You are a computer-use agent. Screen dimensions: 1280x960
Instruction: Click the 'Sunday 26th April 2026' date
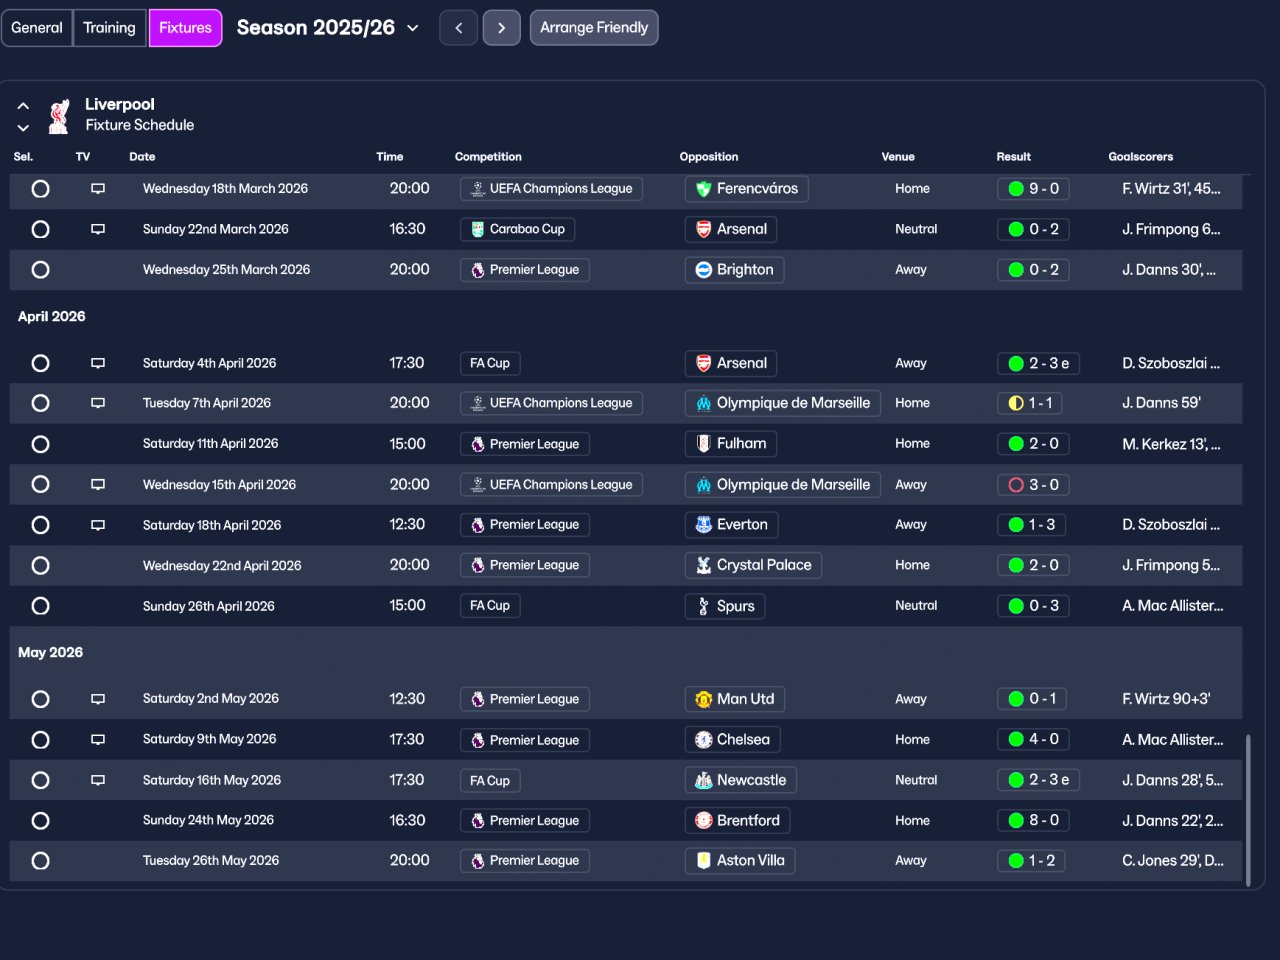pyautogui.click(x=208, y=606)
